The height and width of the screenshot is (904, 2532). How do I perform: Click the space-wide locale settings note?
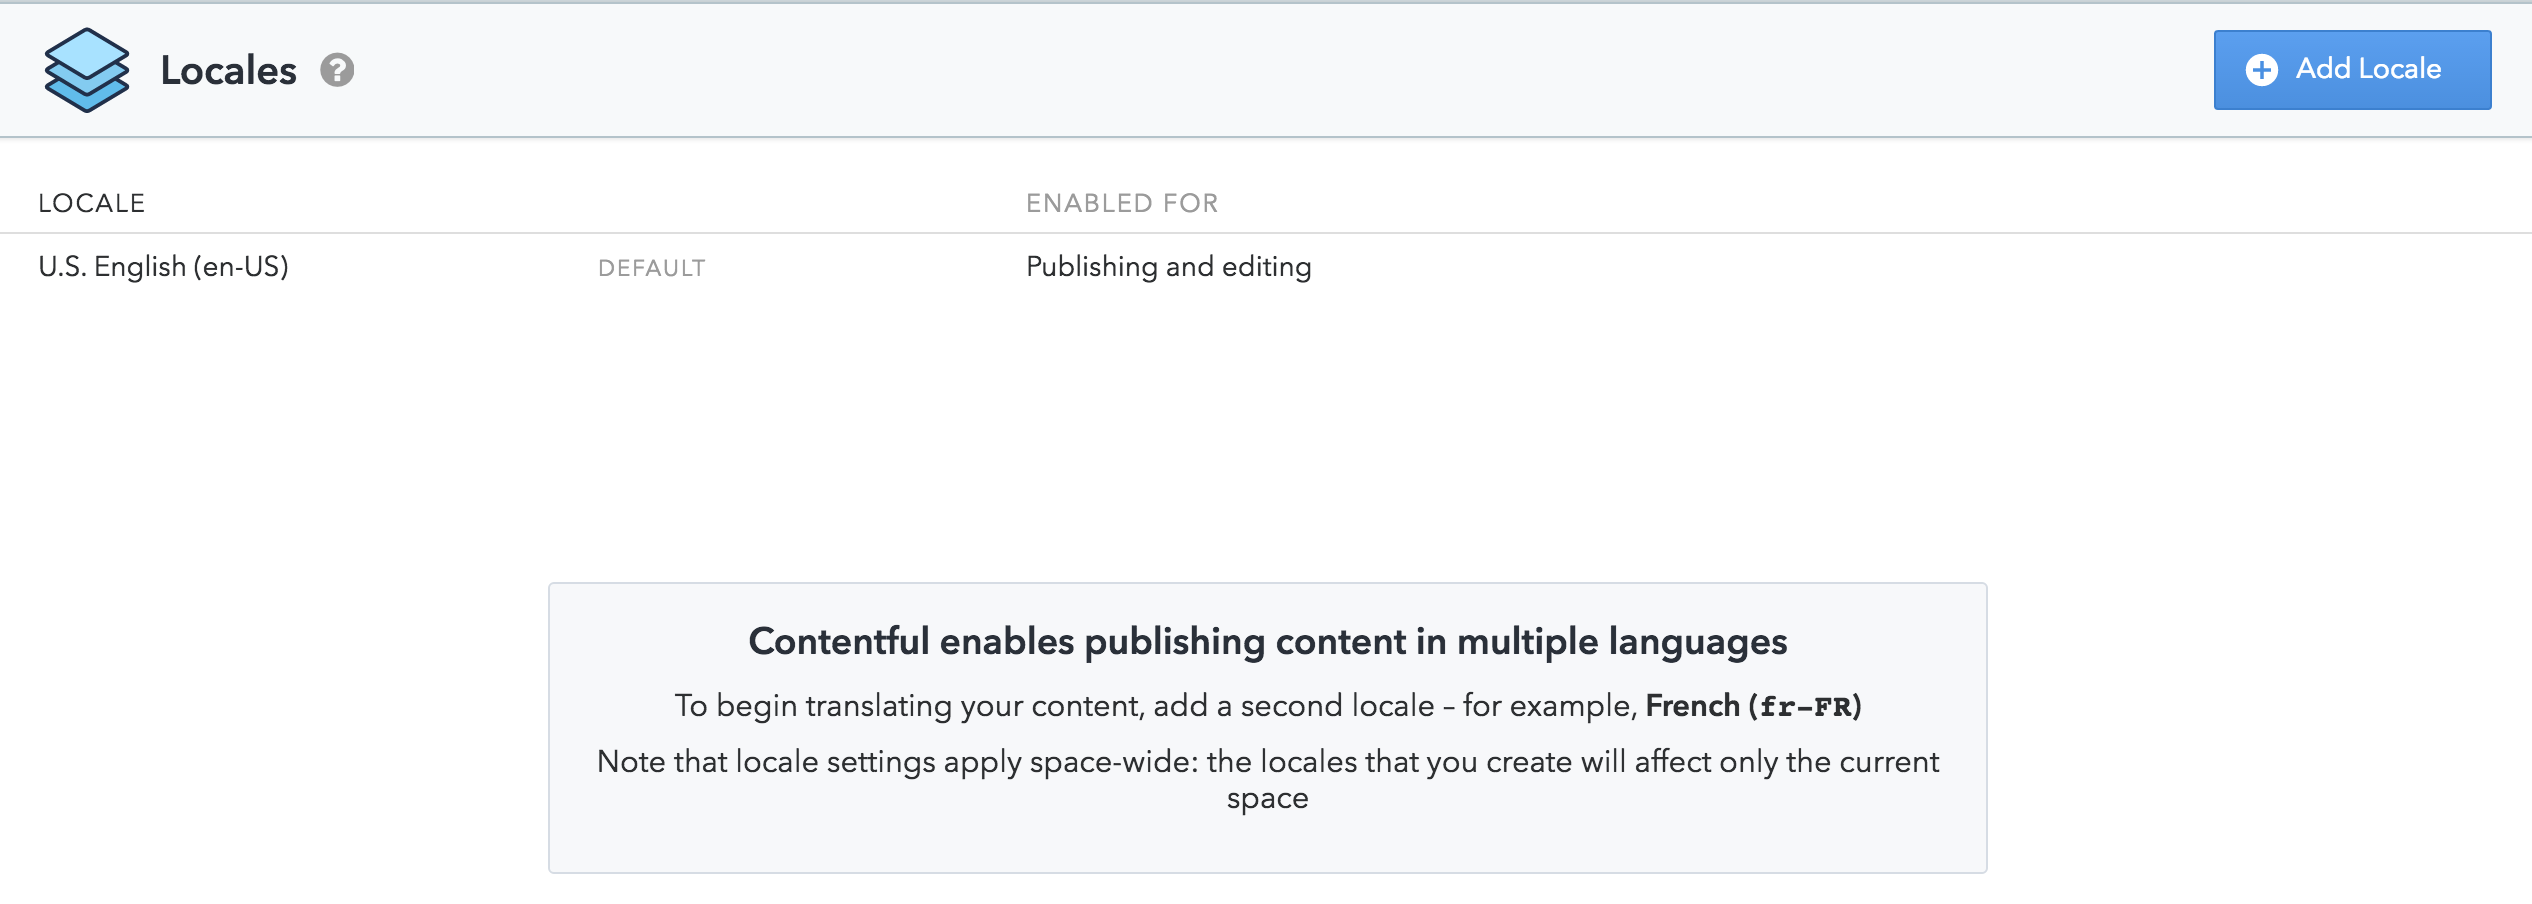click(1268, 780)
